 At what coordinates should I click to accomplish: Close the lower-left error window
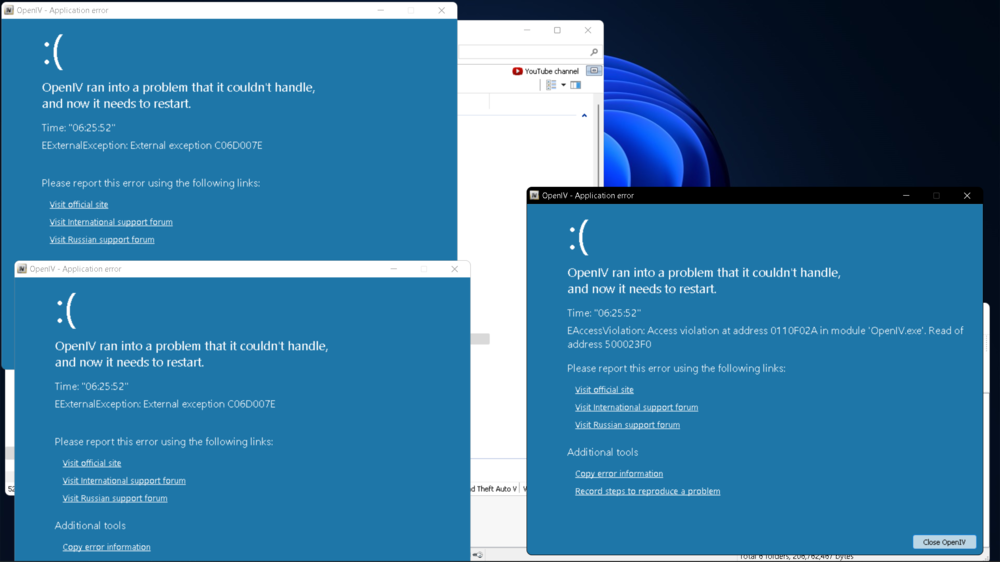455,269
